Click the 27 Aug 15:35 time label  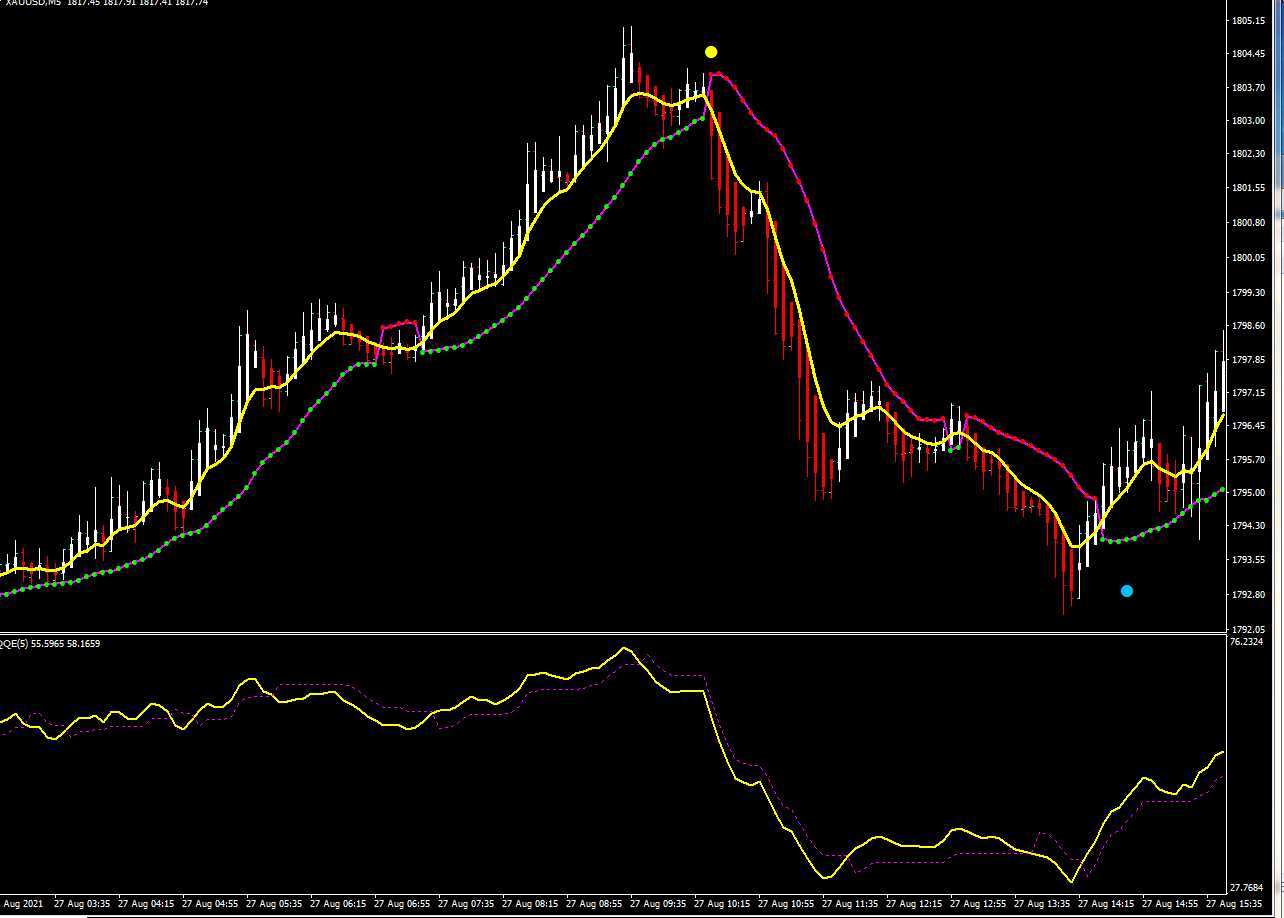1234,904
